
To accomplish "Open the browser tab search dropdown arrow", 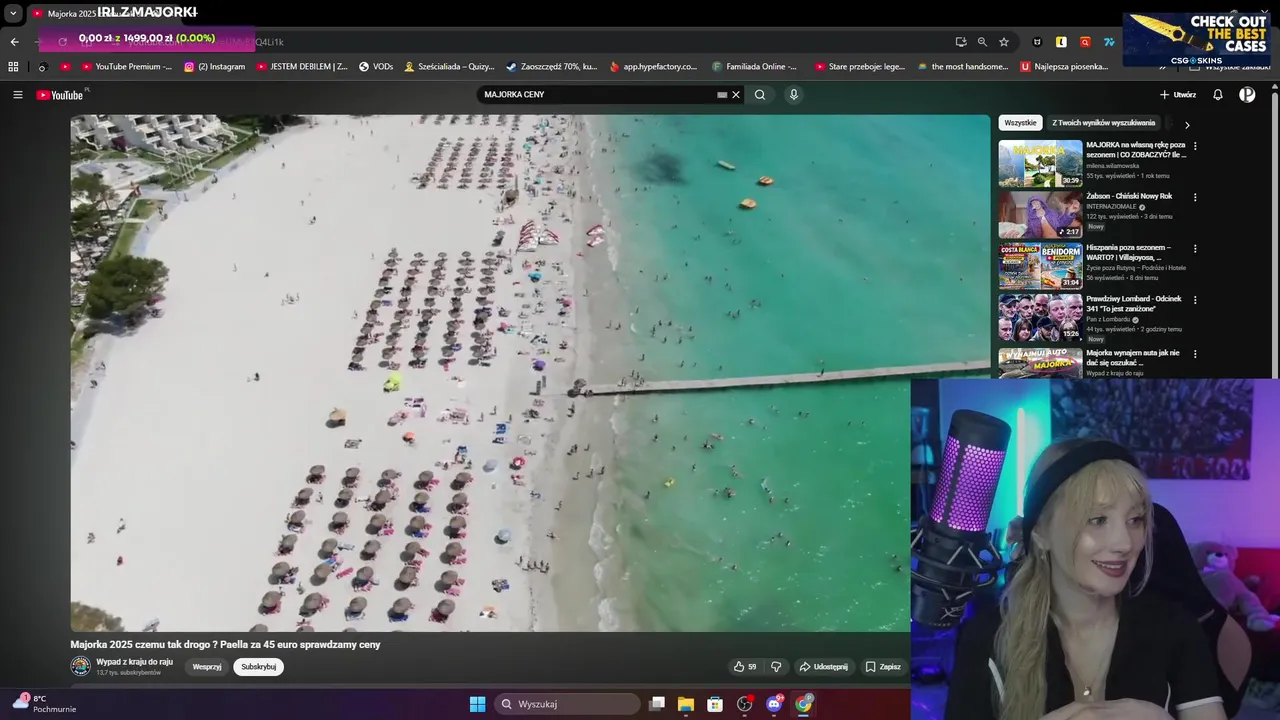I will point(13,14).
